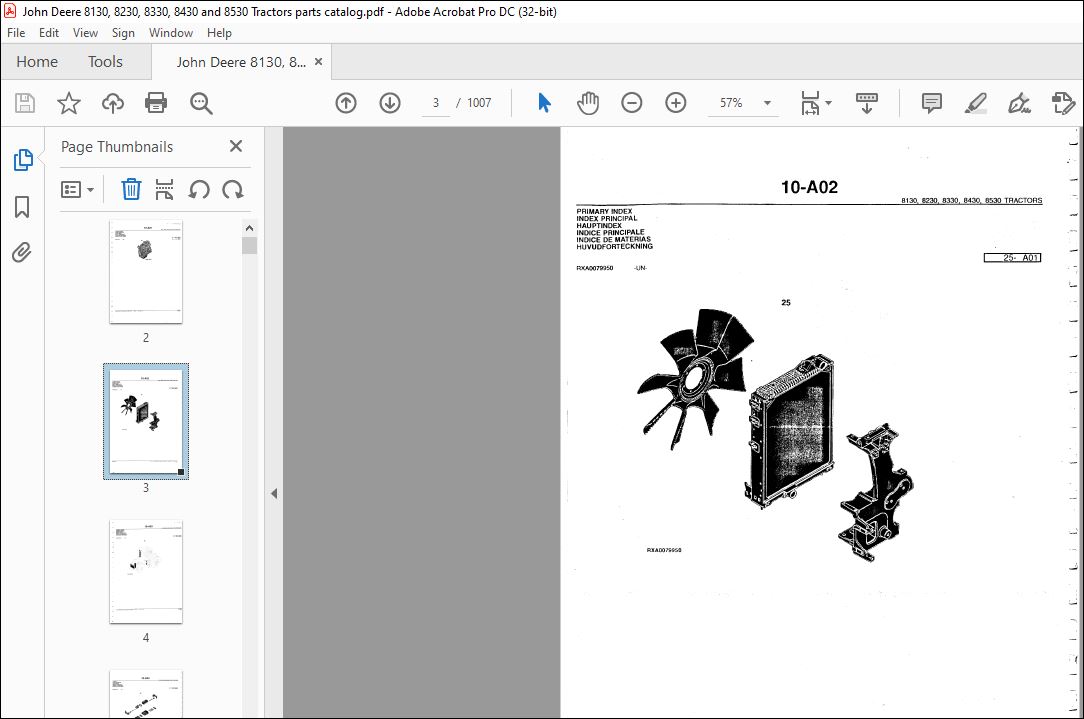The image size is (1084, 719).
Task: Open the Sign document pen tool
Action: tap(1019, 103)
